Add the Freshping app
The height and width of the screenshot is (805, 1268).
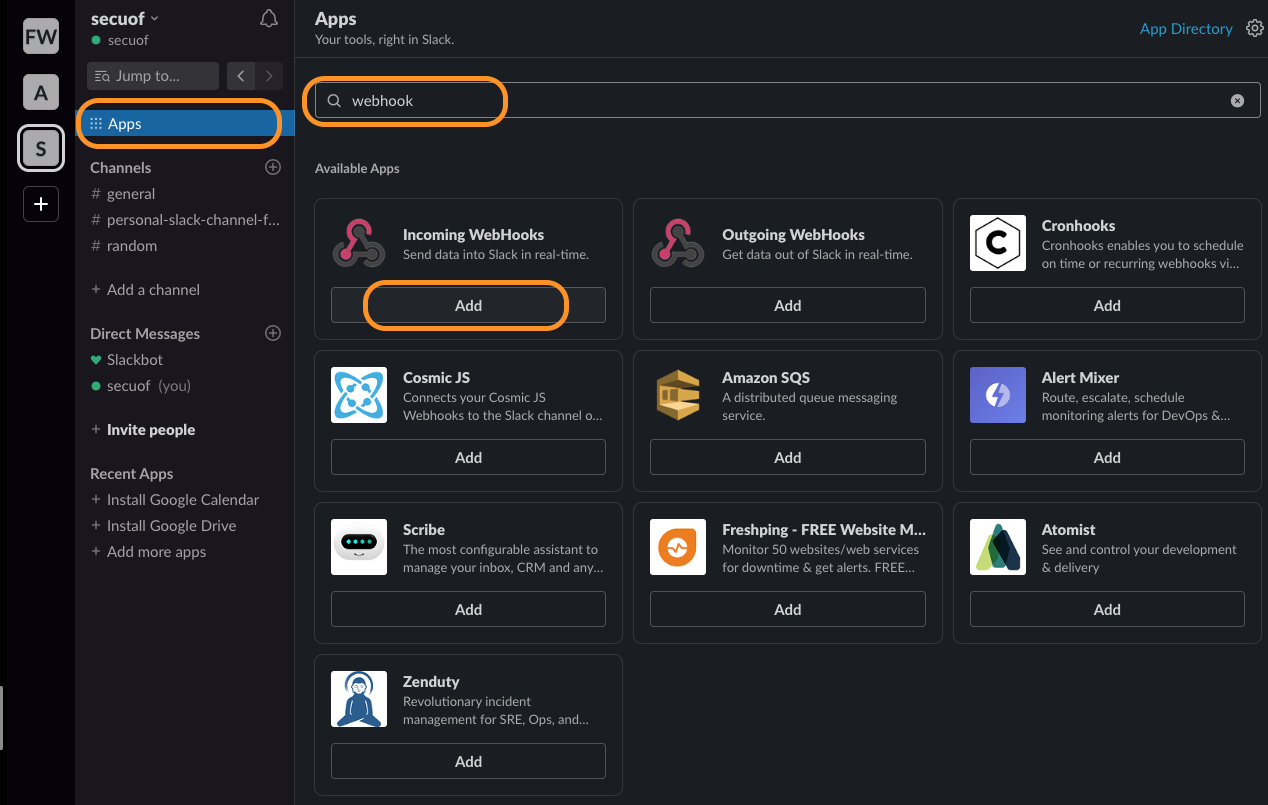788,609
